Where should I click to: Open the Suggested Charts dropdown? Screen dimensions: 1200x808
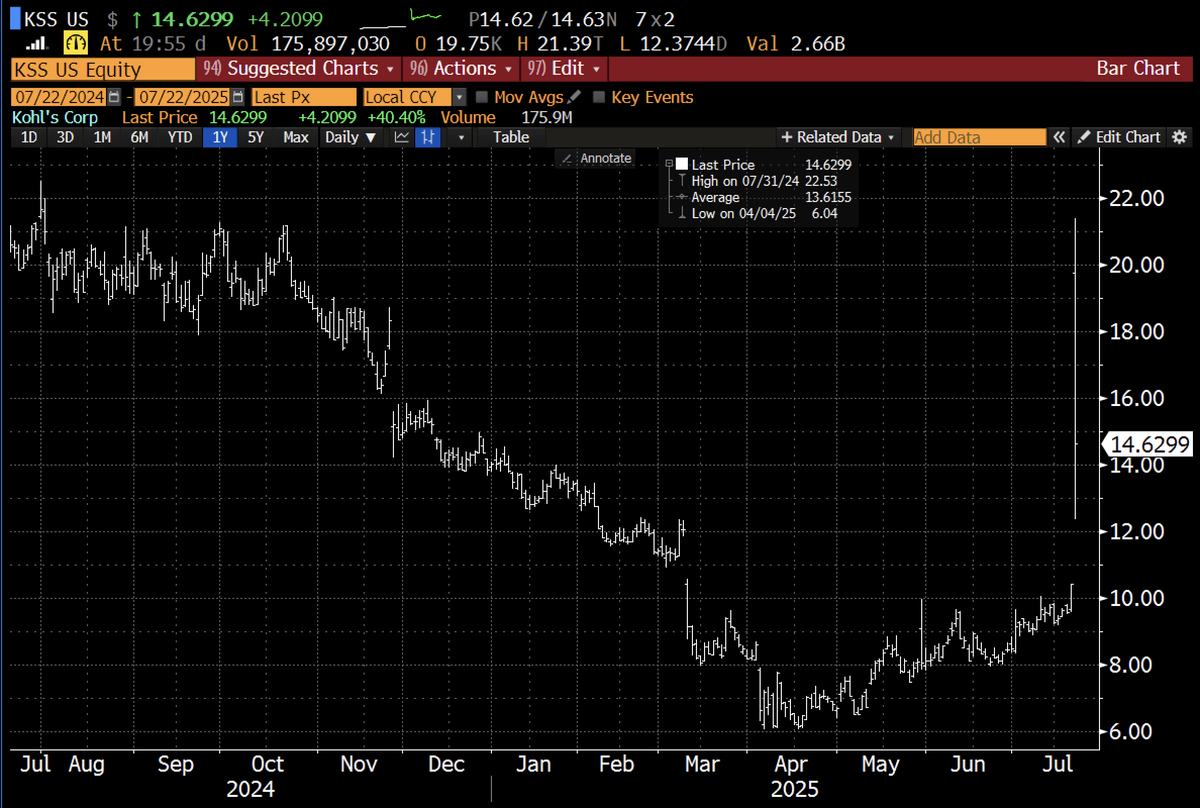[297, 69]
